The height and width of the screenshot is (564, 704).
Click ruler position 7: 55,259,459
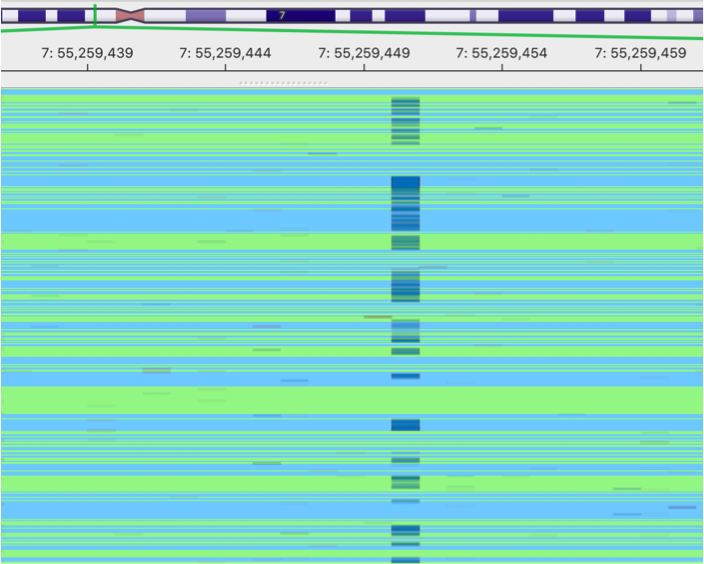pos(640,53)
